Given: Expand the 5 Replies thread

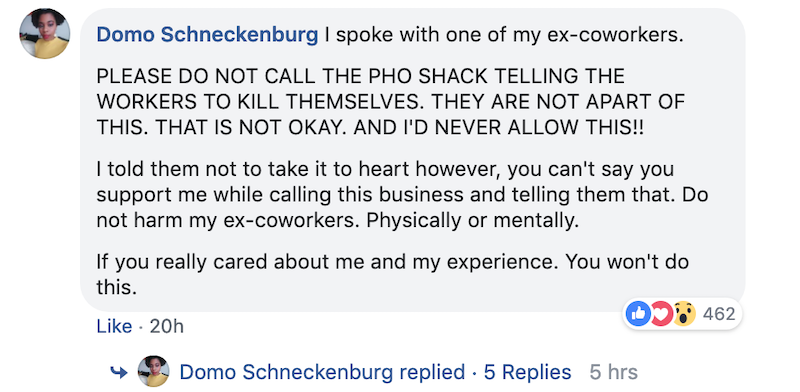Looking at the screenshot, I should point(528,373).
